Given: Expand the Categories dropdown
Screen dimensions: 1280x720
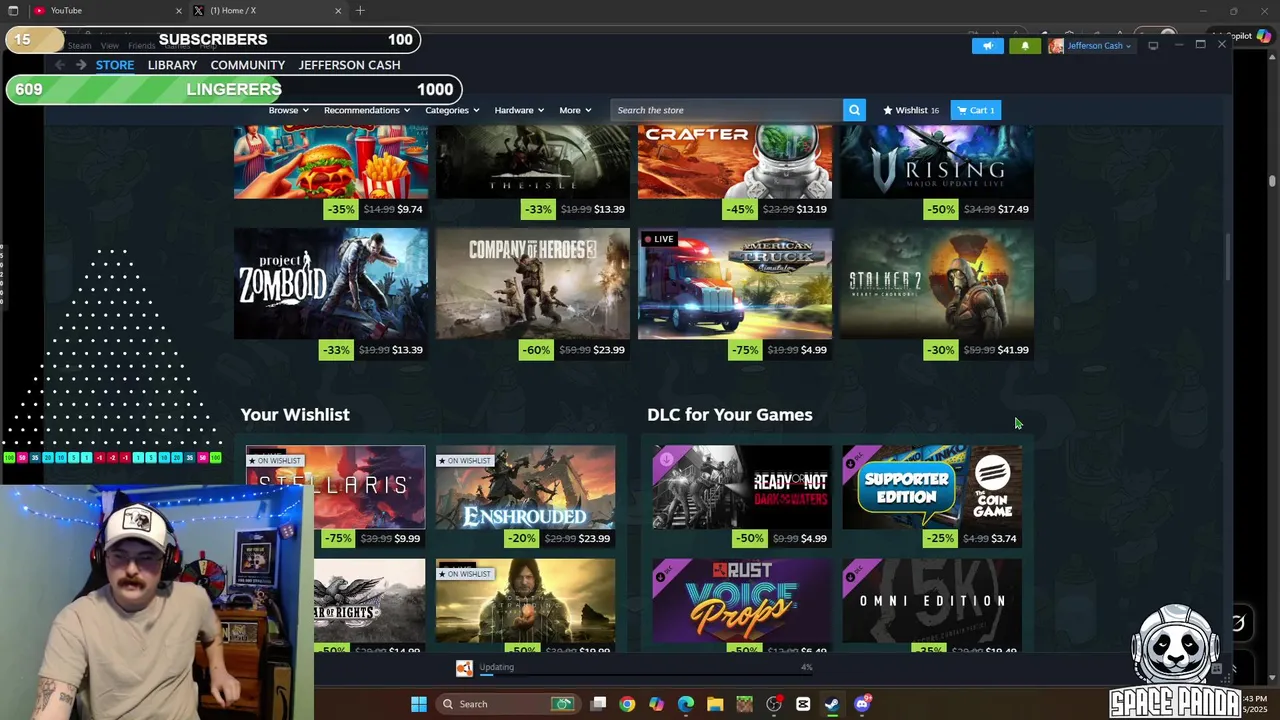Looking at the screenshot, I should tap(452, 110).
